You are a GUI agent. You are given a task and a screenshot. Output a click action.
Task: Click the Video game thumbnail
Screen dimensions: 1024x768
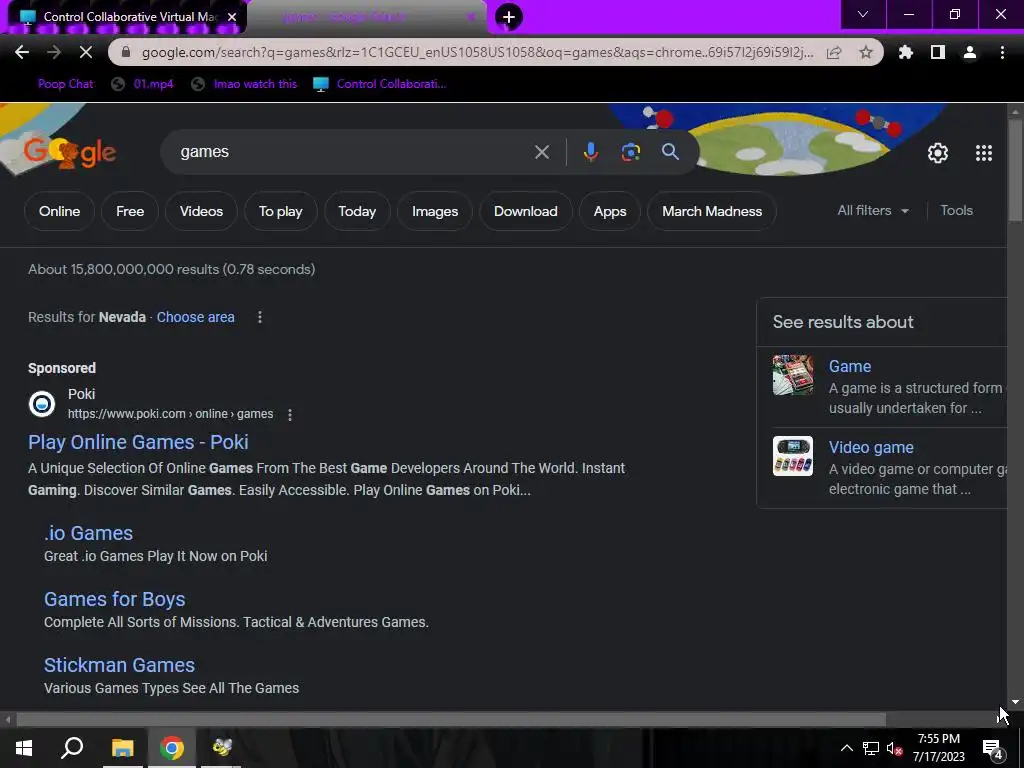click(793, 456)
